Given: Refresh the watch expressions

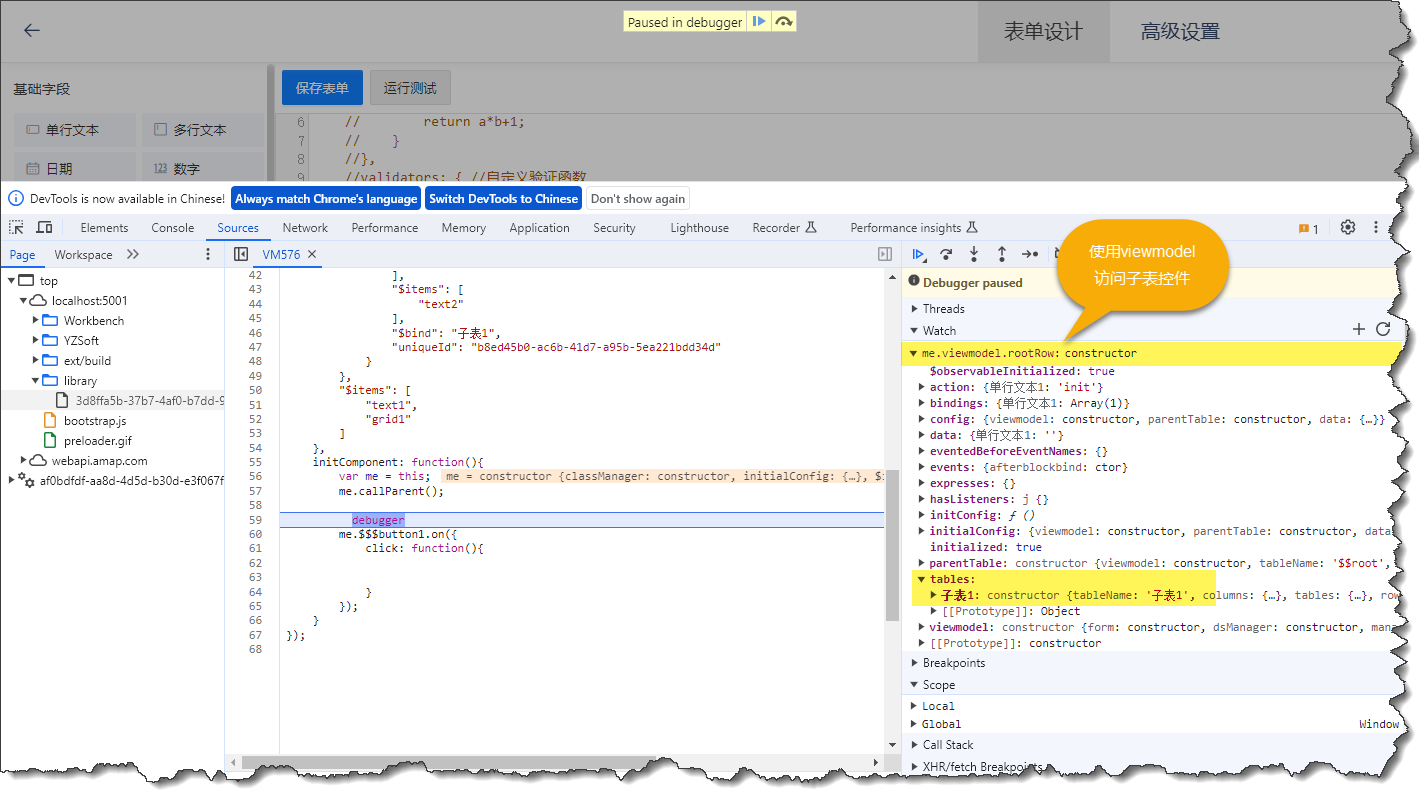Looking at the screenshot, I should click(x=1383, y=329).
